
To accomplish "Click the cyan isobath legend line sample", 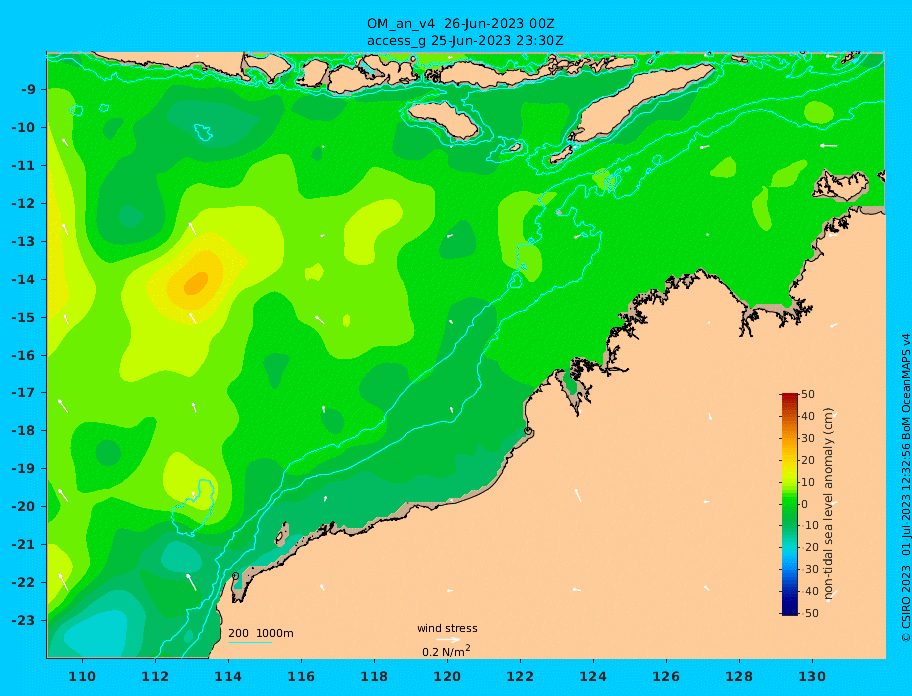I will tap(250, 642).
